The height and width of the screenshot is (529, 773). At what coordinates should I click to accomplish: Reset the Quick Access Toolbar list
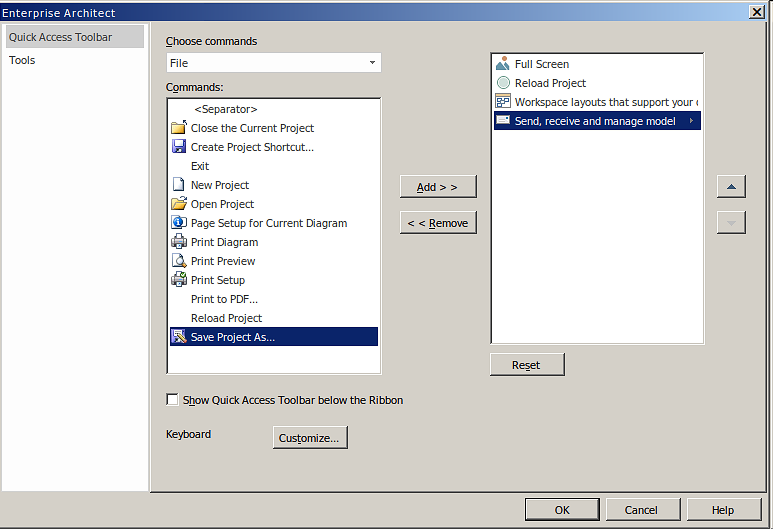tap(527, 365)
